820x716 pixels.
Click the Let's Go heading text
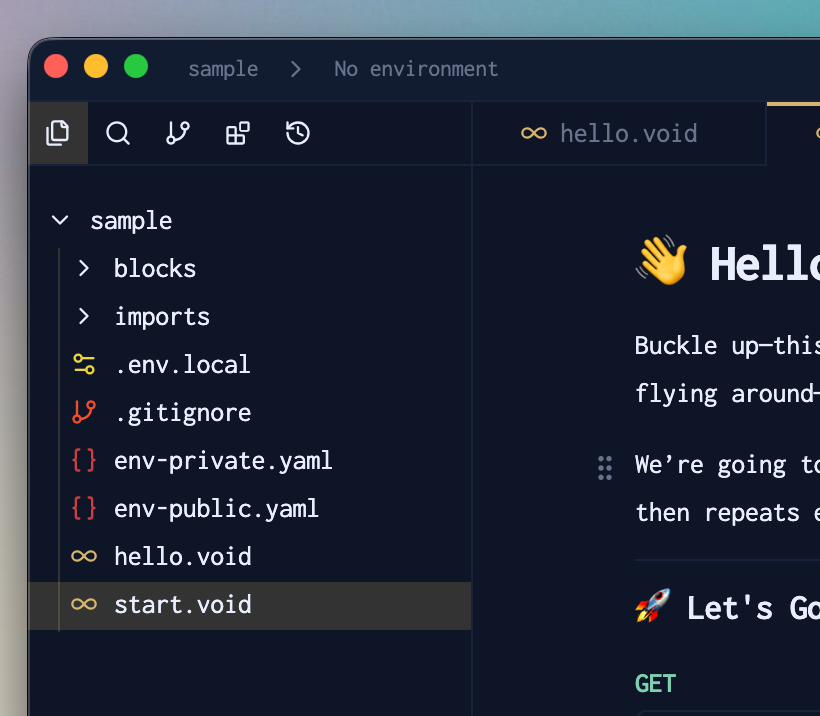pos(753,609)
